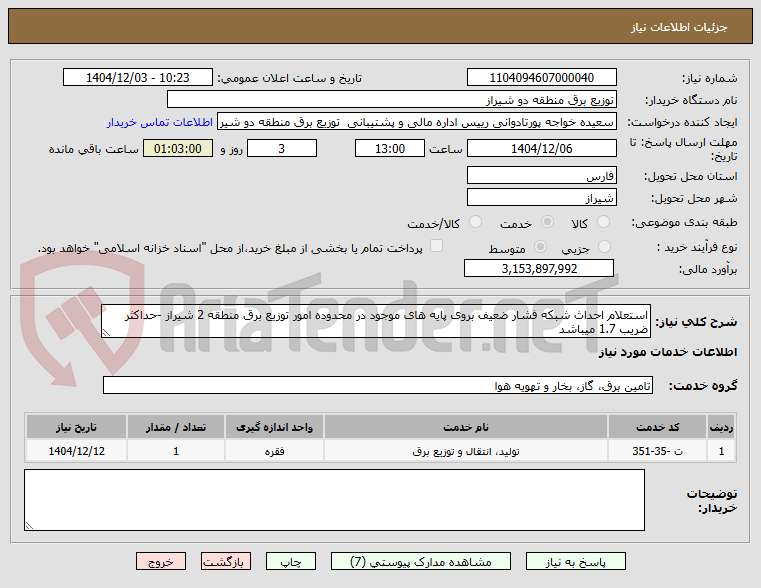Click the نام خدمت column header
The width and height of the screenshot is (761, 588).
(x=466, y=427)
